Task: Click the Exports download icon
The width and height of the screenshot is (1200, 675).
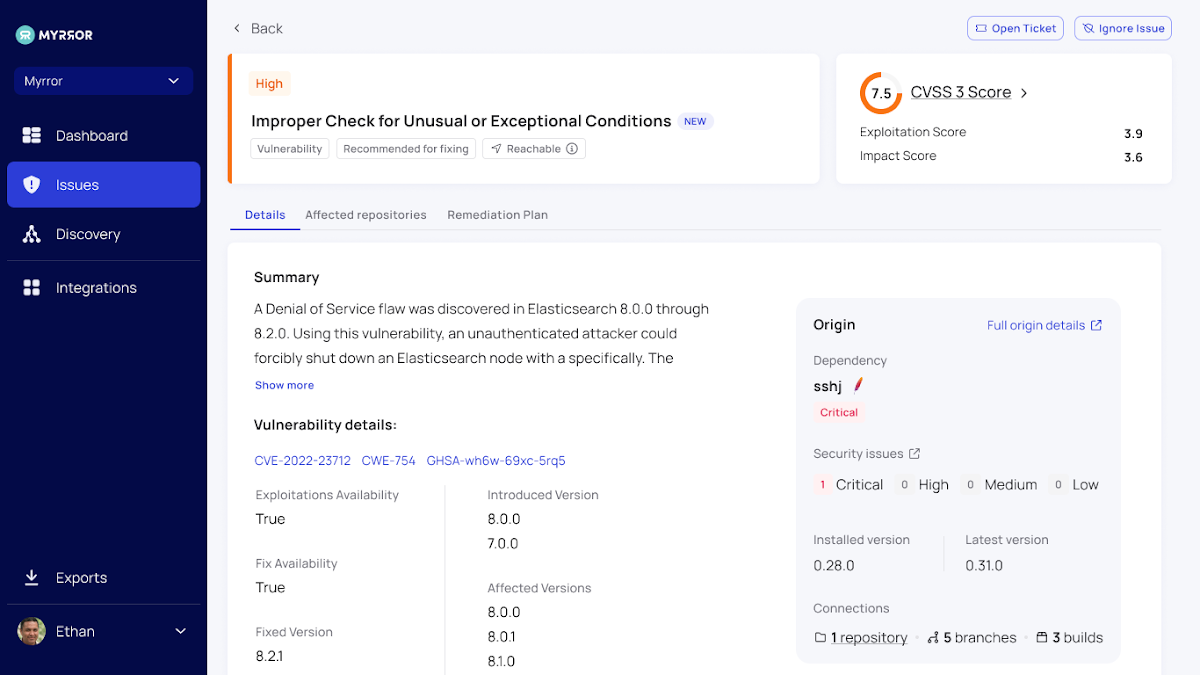Action: tap(32, 578)
